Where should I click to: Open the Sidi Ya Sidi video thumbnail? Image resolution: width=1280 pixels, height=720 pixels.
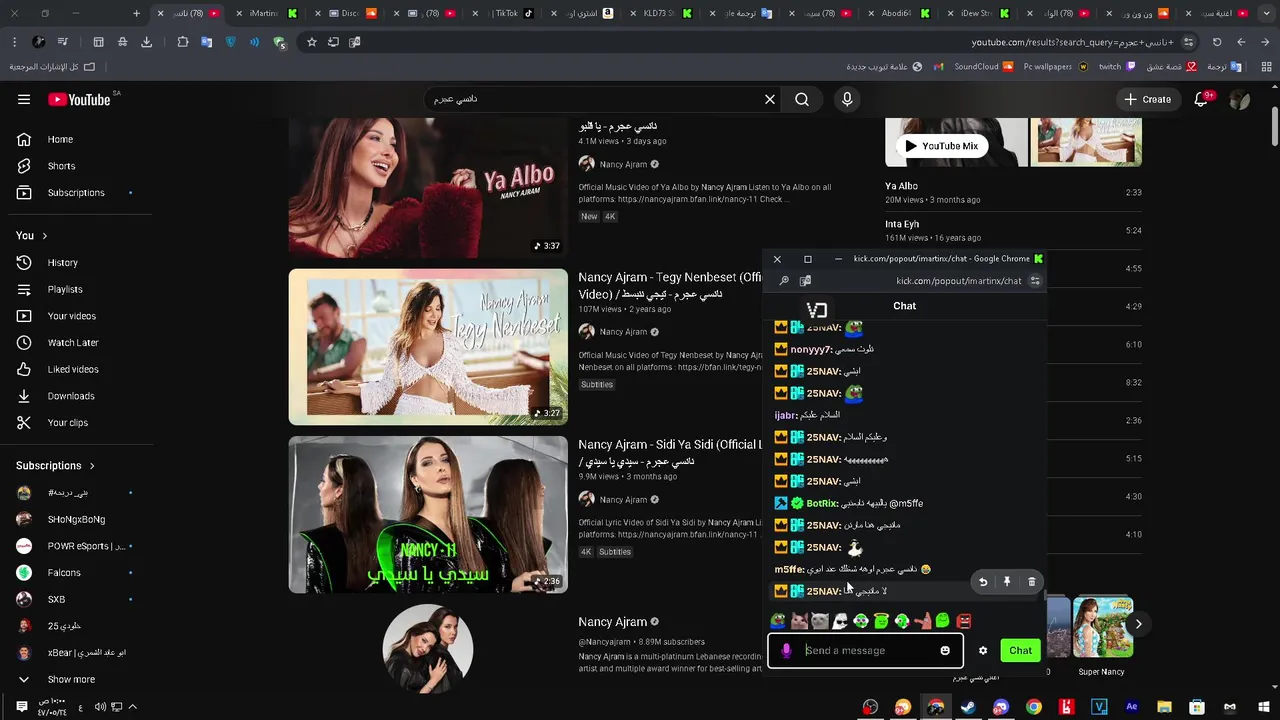(x=428, y=514)
